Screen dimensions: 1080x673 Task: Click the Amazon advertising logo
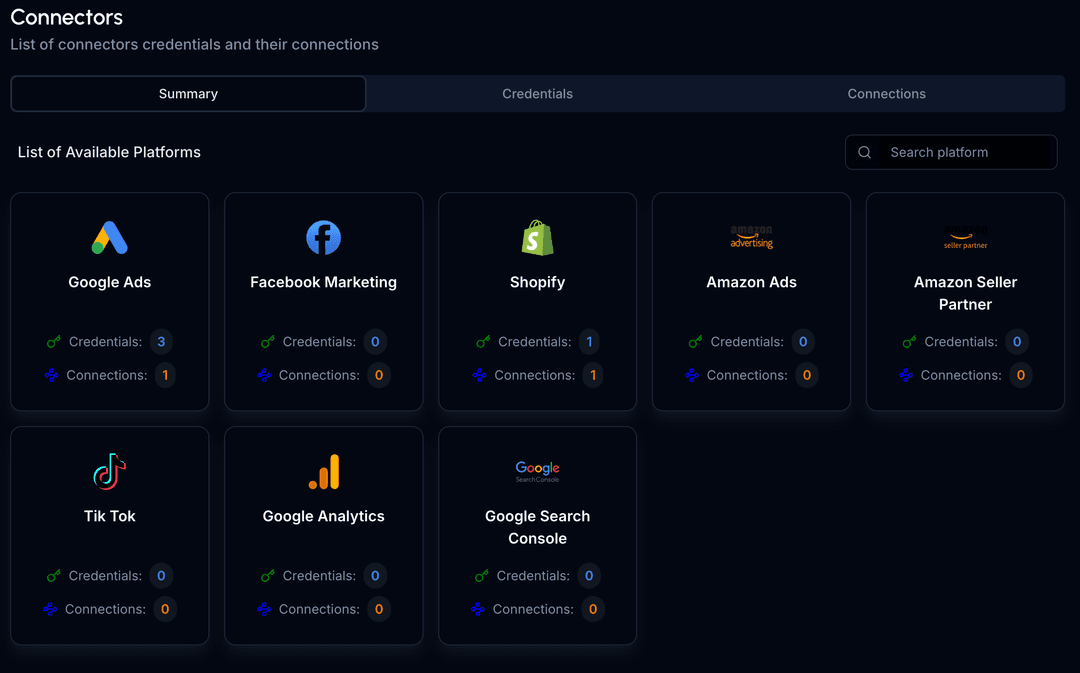[x=751, y=237]
